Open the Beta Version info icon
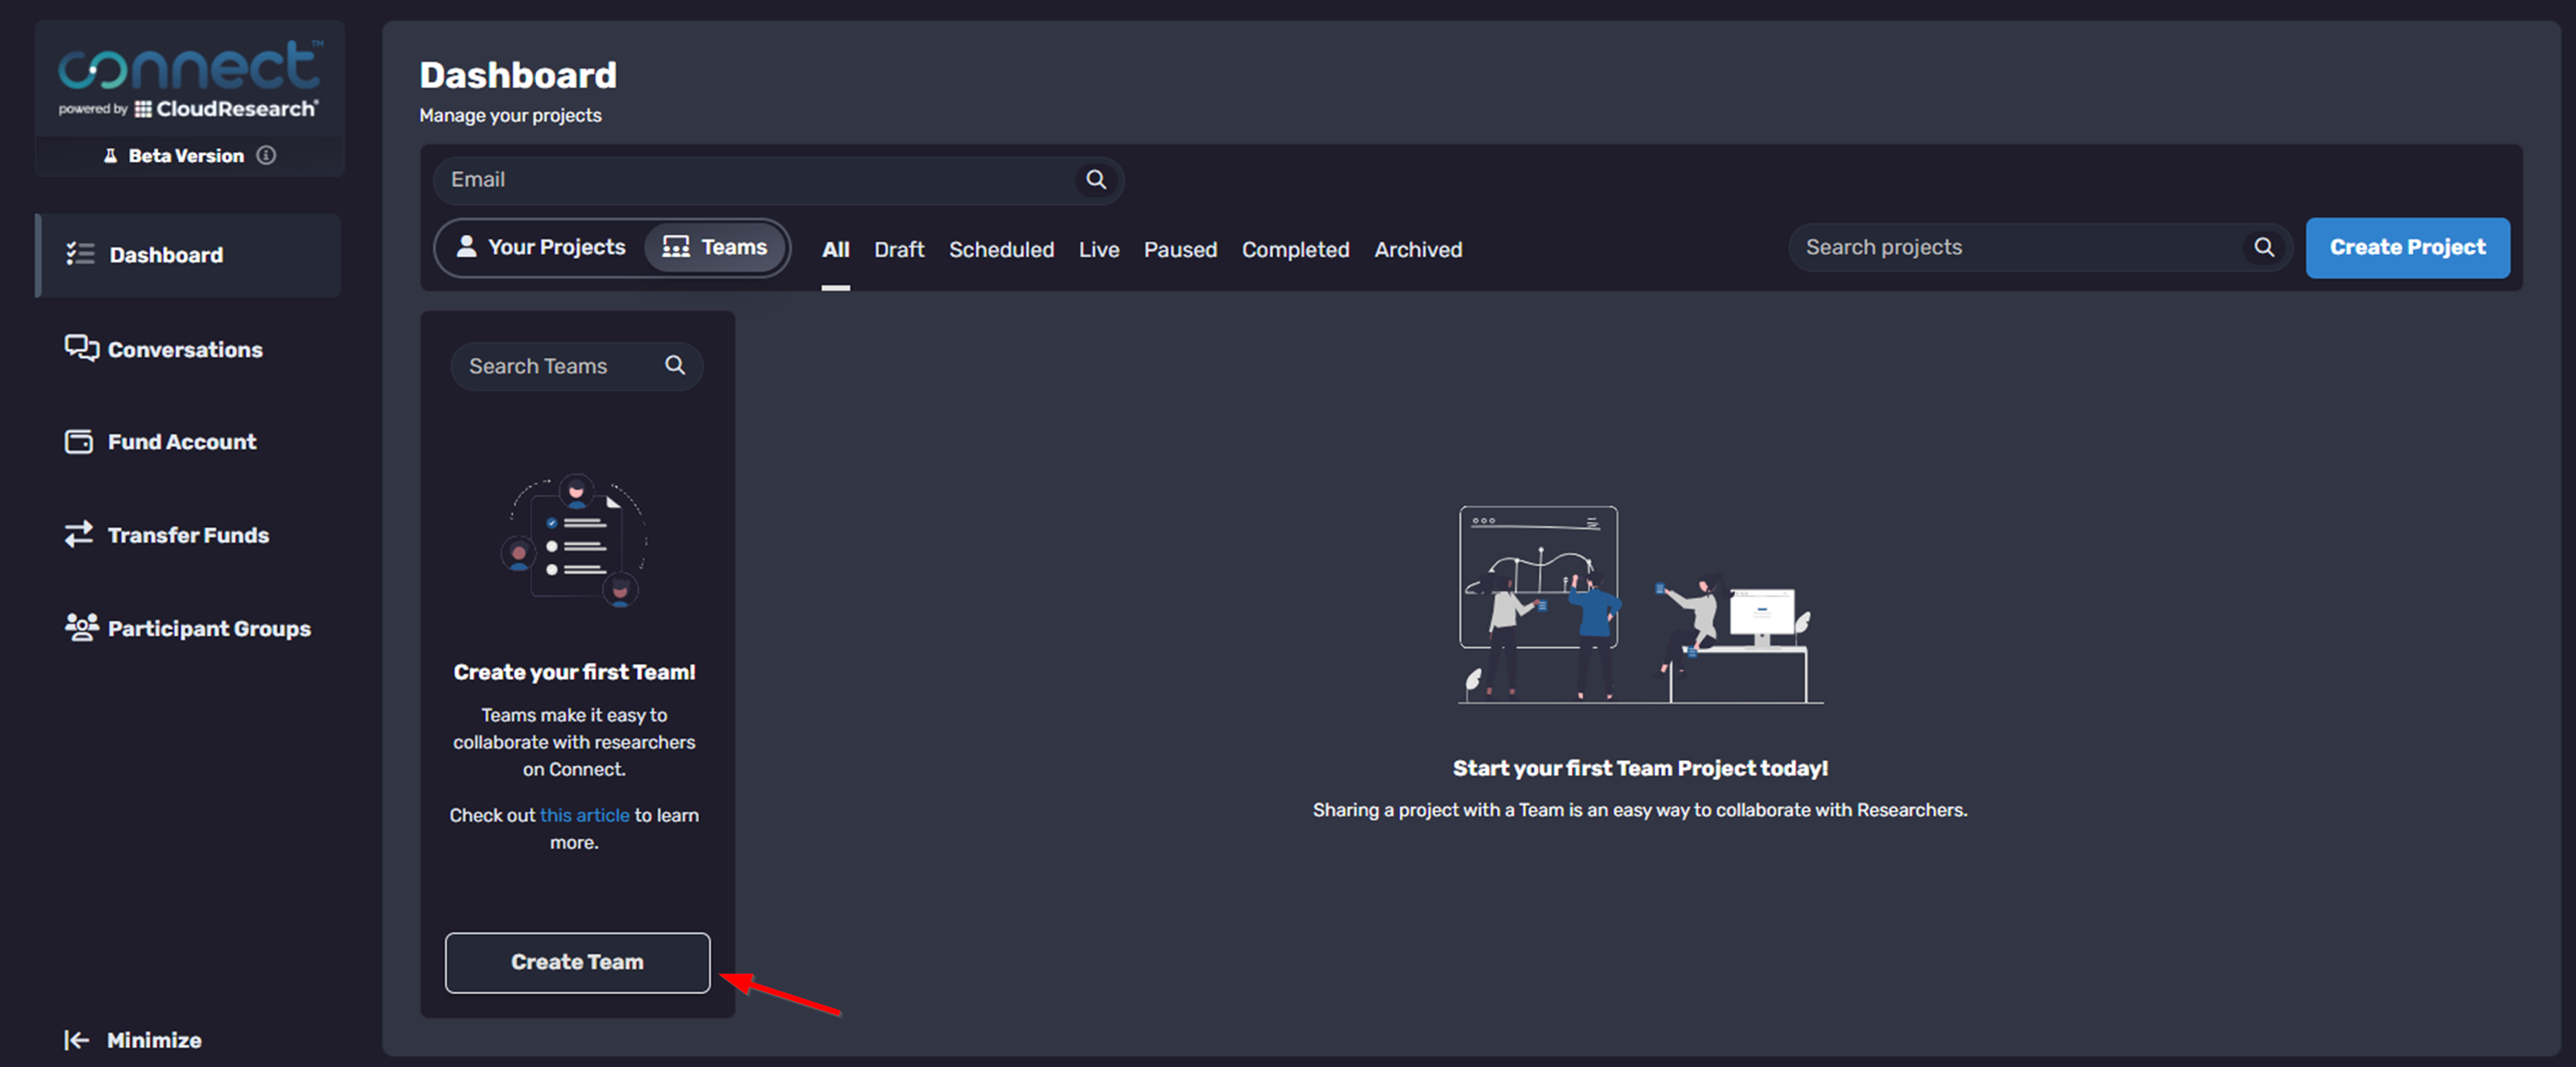 point(266,155)
